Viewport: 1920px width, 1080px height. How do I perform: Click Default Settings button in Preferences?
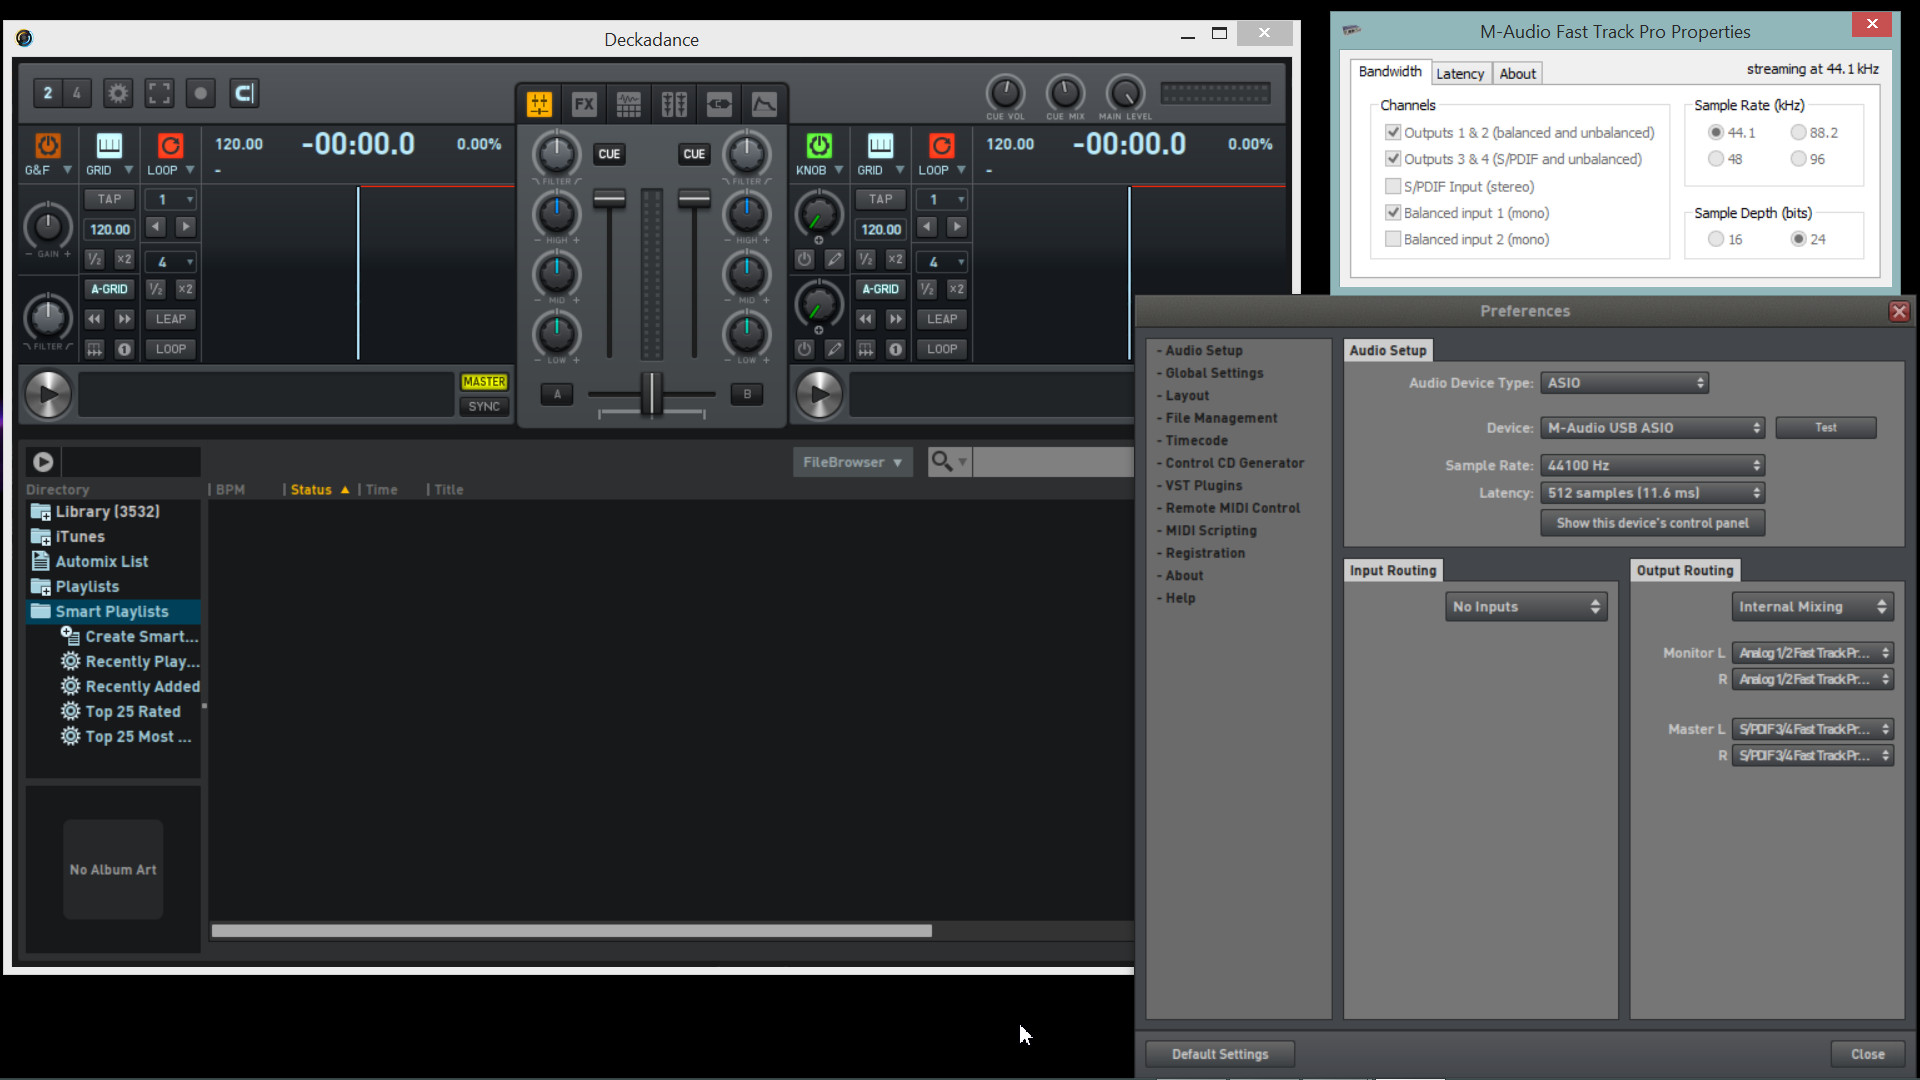click(x=1220, y=1054)
